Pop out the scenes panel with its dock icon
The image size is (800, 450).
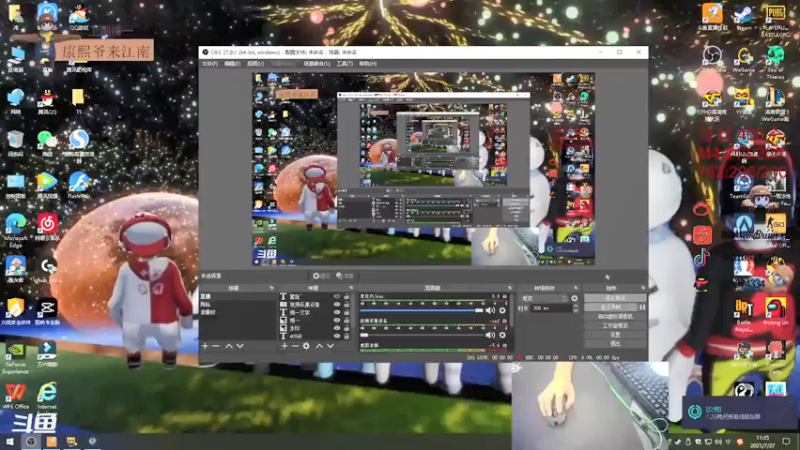(x=271, y=288)
